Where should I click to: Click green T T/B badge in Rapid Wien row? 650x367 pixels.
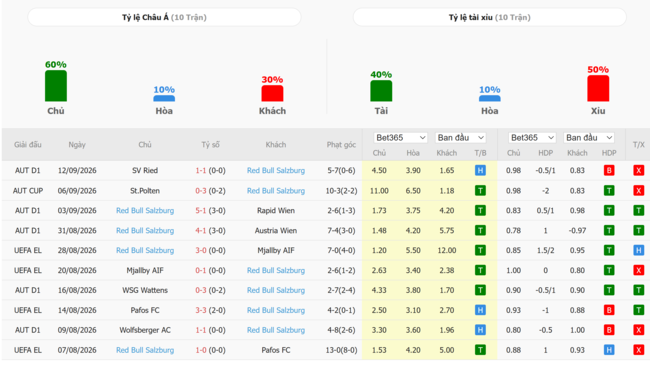[x=480, y=211]
